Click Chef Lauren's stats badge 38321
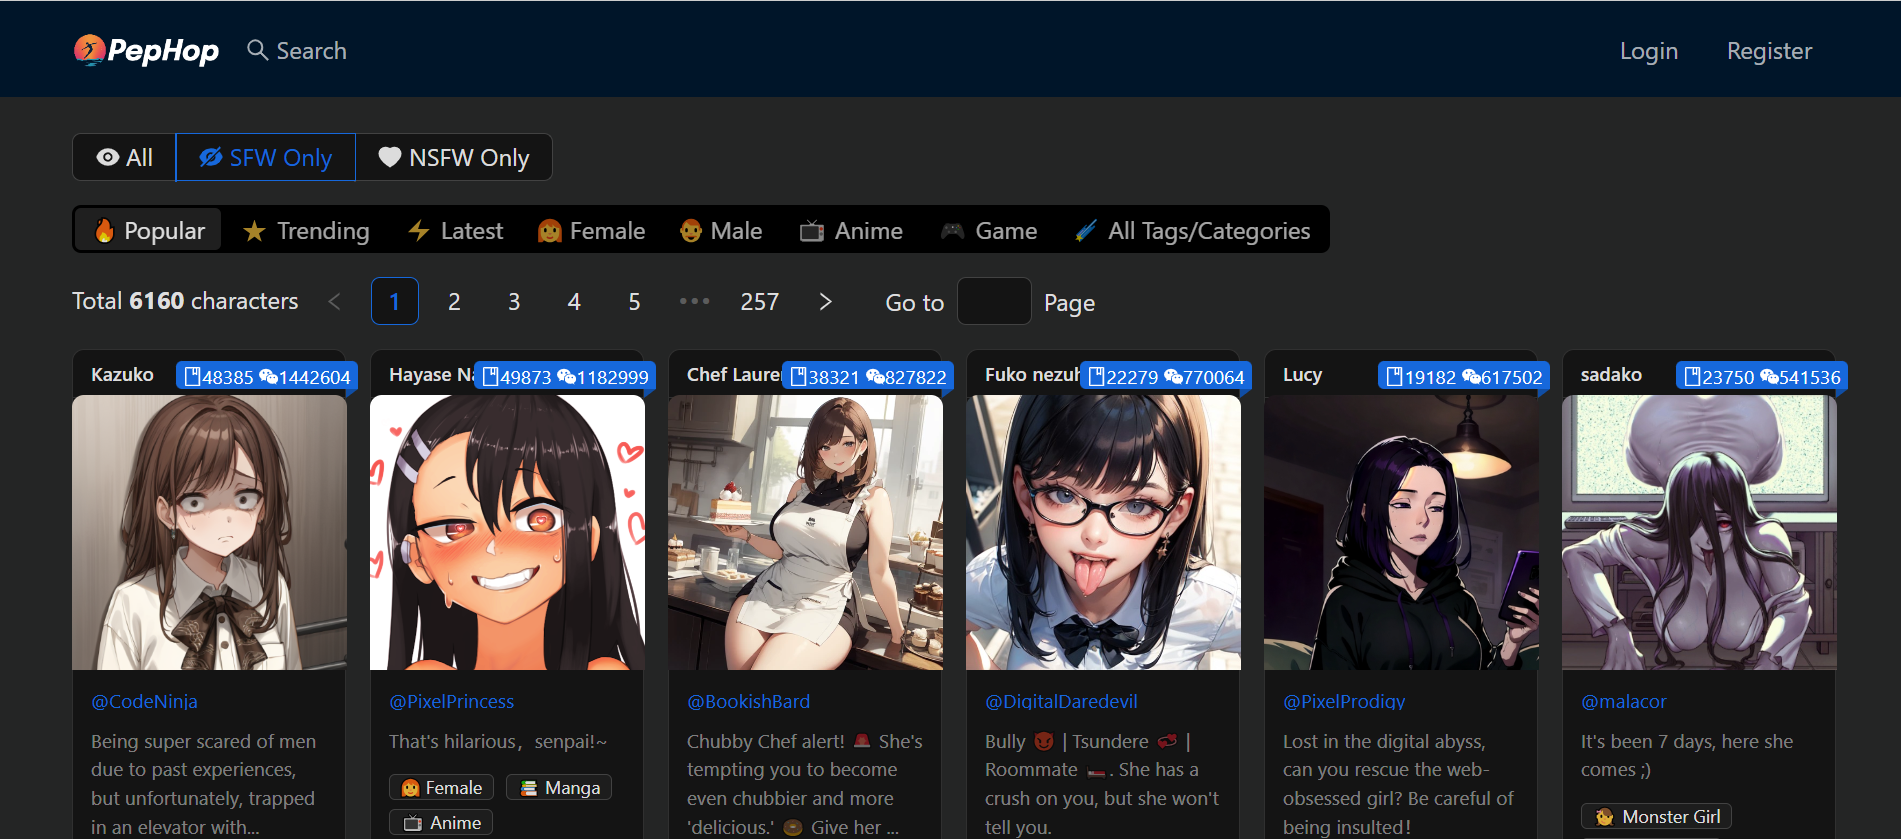Viewport: 1901px width, 839px height. point(867,377)
